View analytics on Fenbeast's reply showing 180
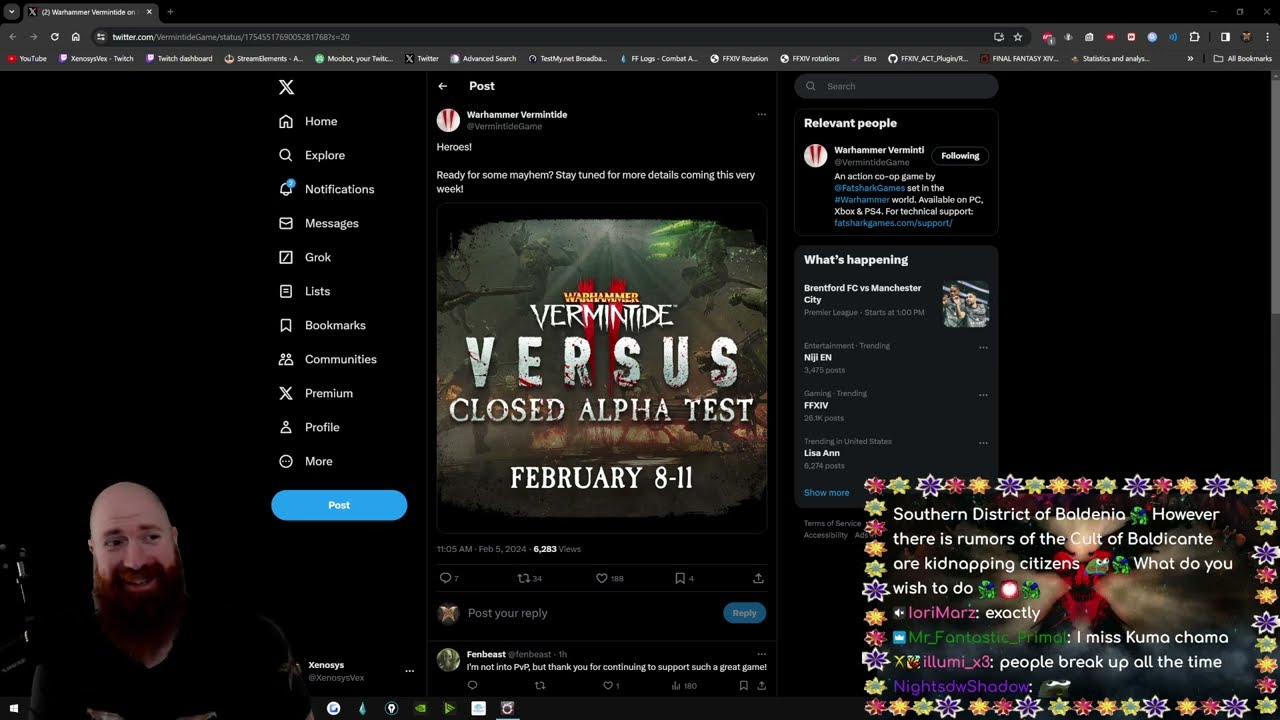Image resolution: width=1280 pixels, height=720 pixels. click(x=684, y=685)
